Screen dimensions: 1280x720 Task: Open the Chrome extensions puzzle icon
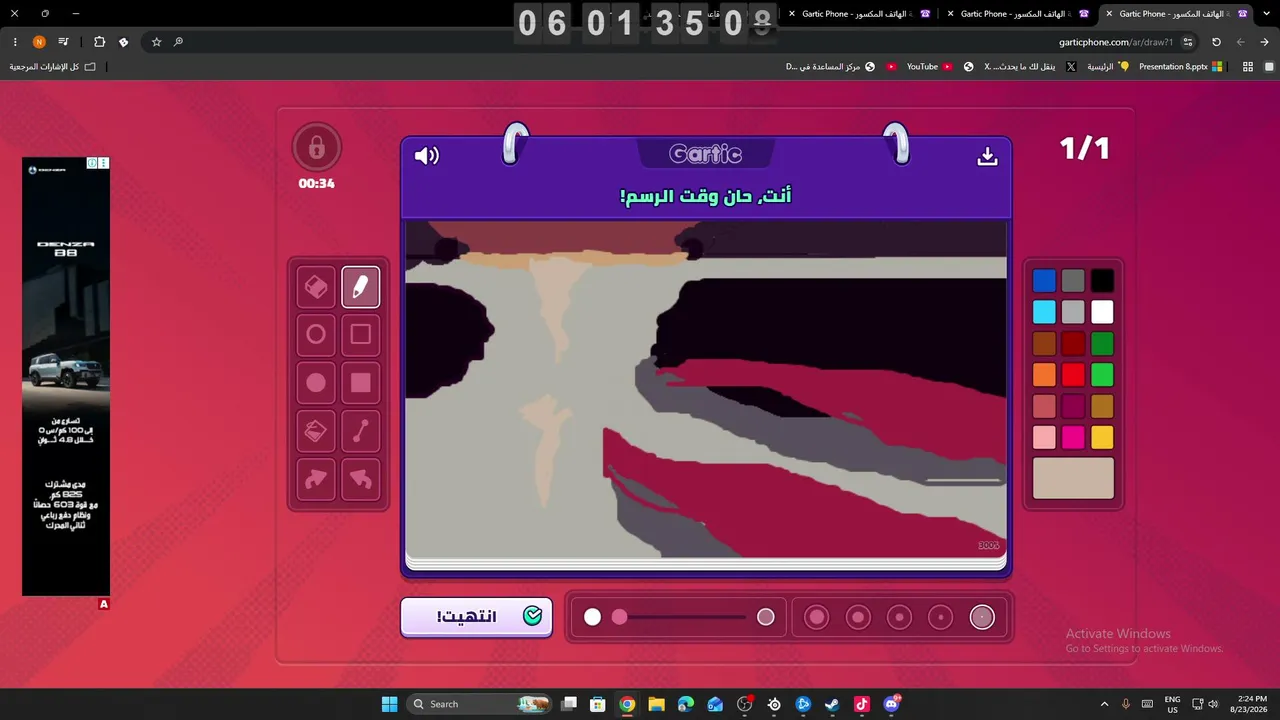point(99,42)
